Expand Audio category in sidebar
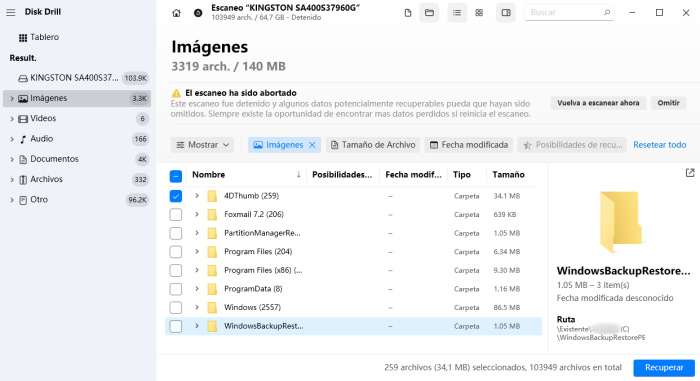700x381 pixels. click(x=12, y=139)
